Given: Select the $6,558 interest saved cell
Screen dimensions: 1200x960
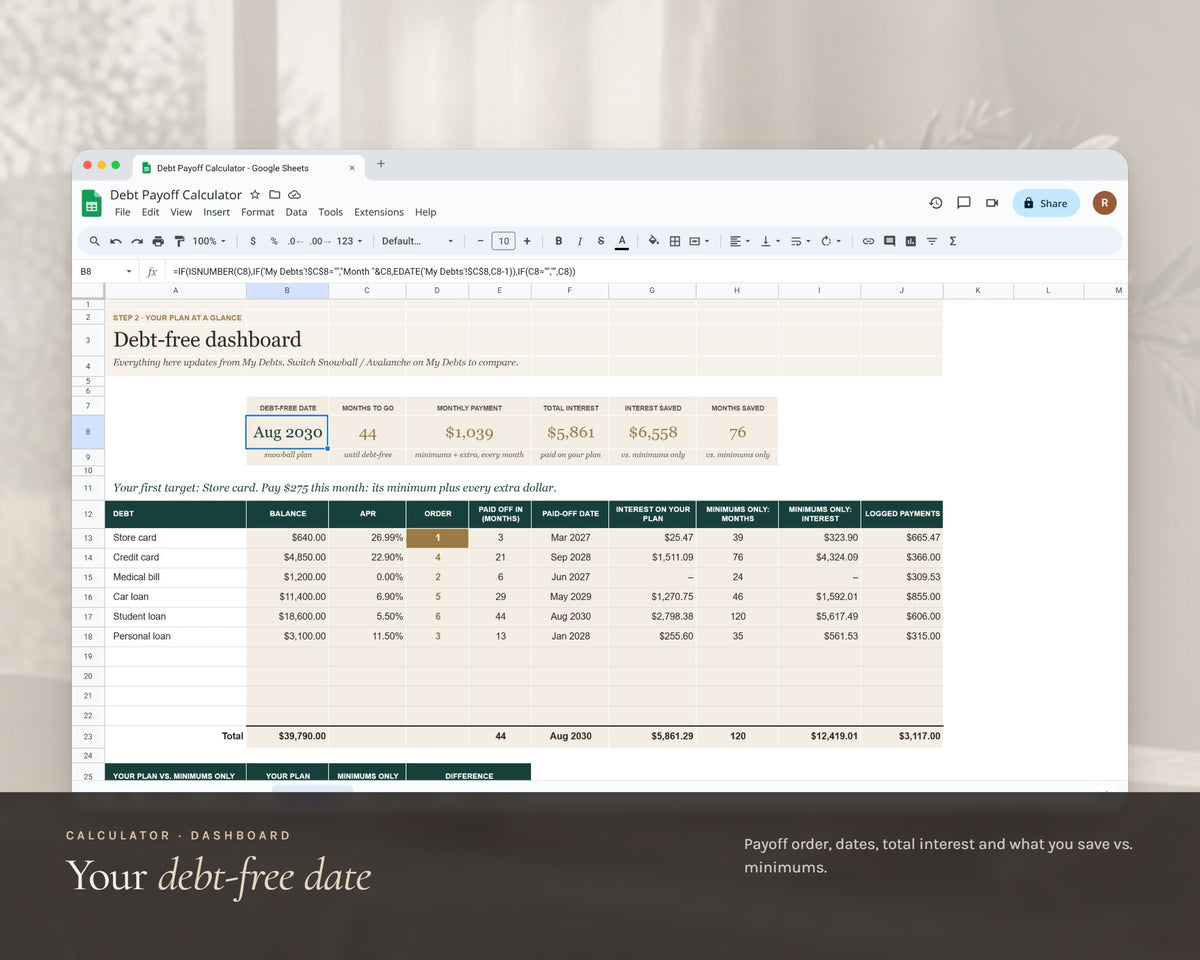Looking at the screenshot, I should point(652,432).
